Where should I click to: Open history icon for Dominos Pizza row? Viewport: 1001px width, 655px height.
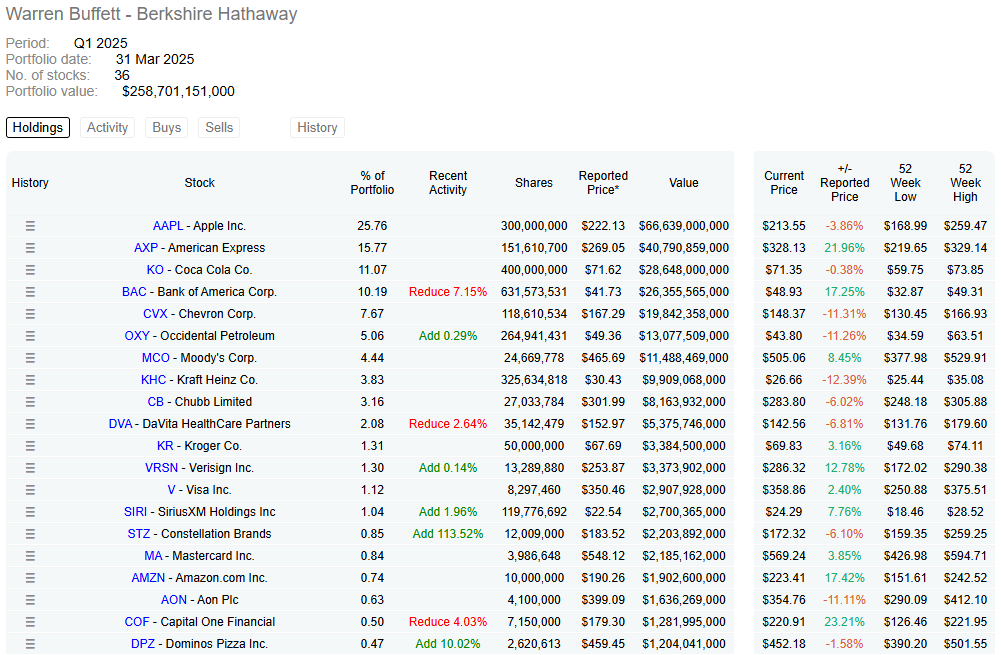30,644
